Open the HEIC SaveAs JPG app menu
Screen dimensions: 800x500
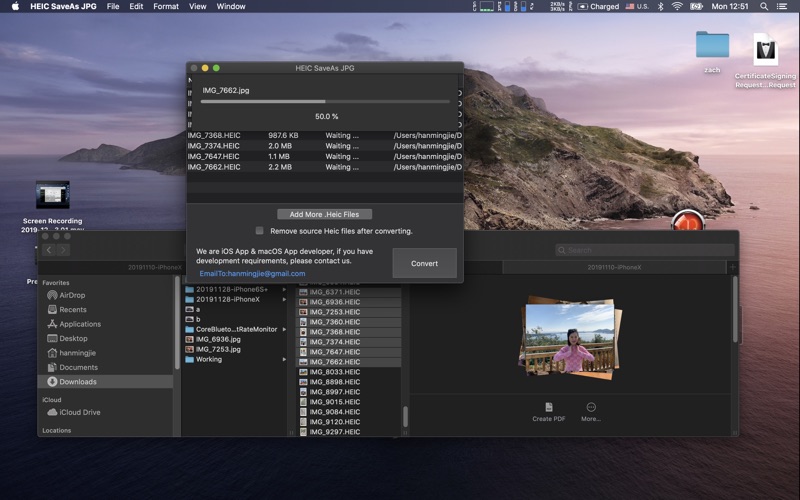pyautogui.click(x=63, y=6)
